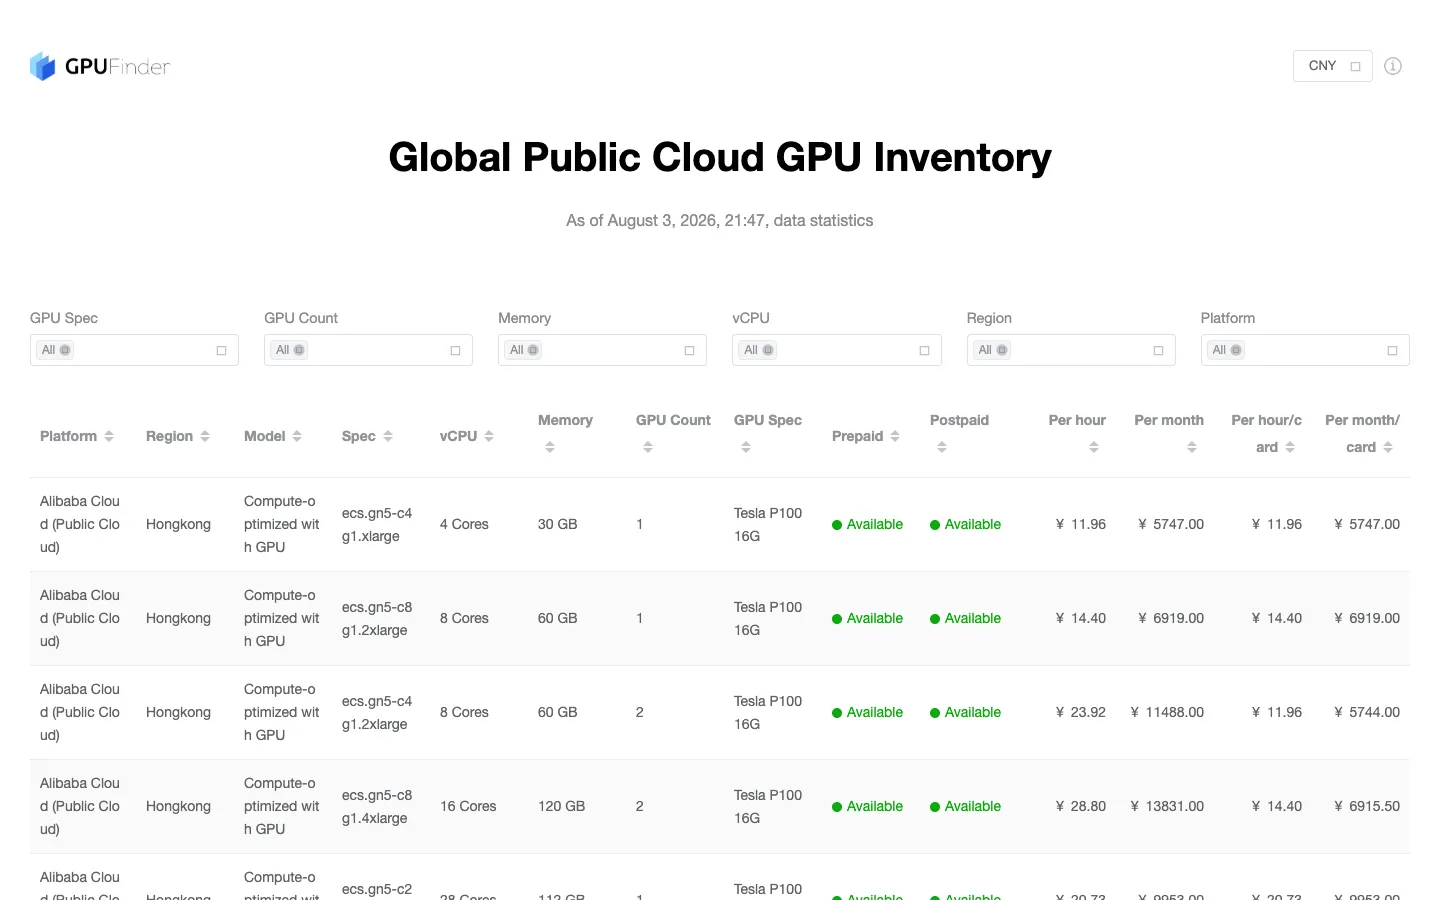
Task: Open the Region filter dropdown
Action: 1071,350
